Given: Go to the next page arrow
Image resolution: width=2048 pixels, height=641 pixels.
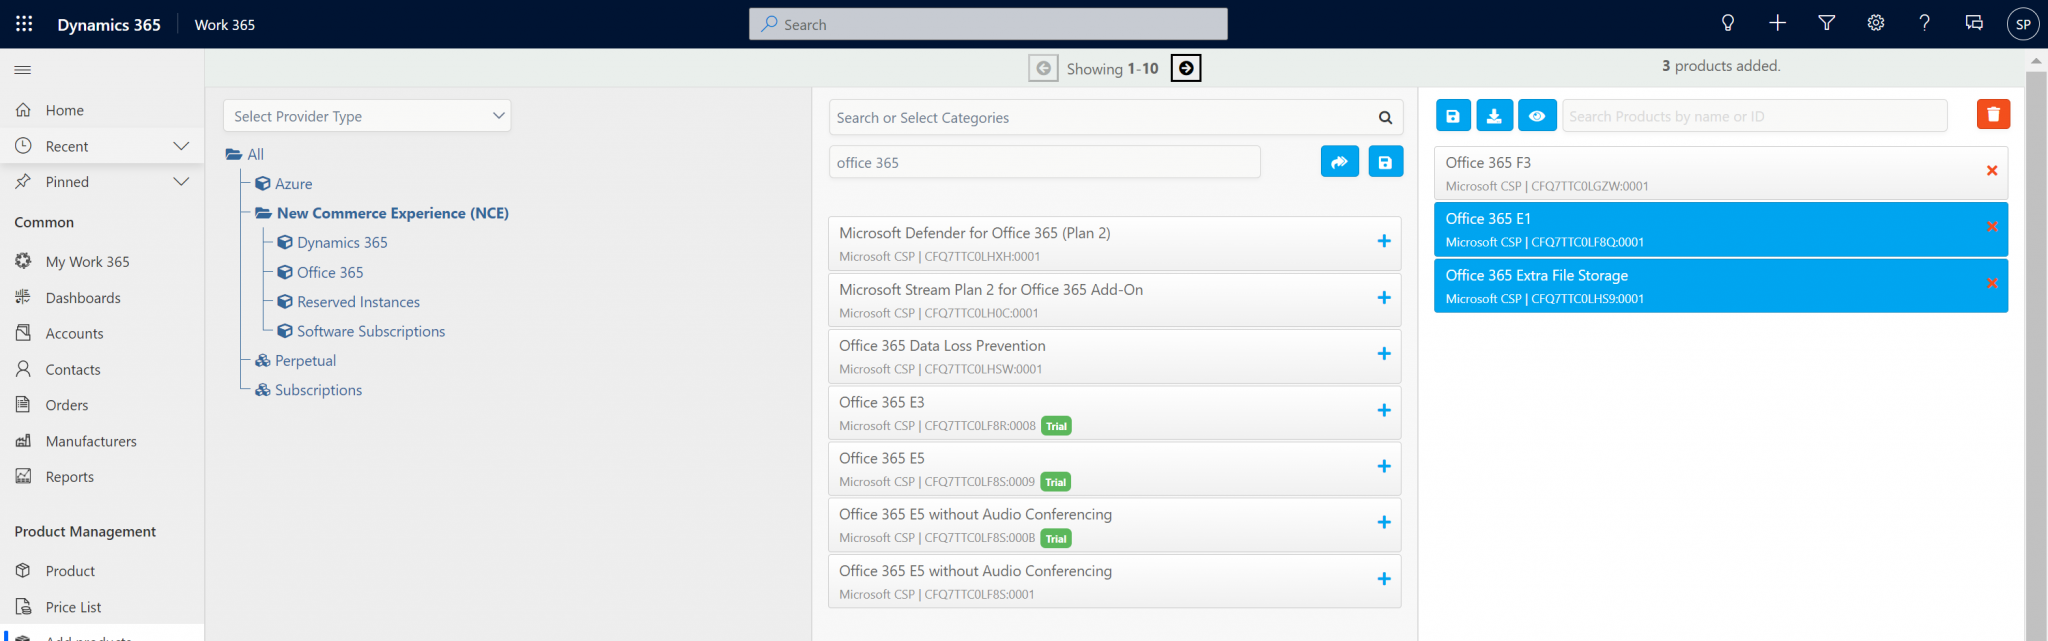Looking at the screenshot, I should [1186, 68].
